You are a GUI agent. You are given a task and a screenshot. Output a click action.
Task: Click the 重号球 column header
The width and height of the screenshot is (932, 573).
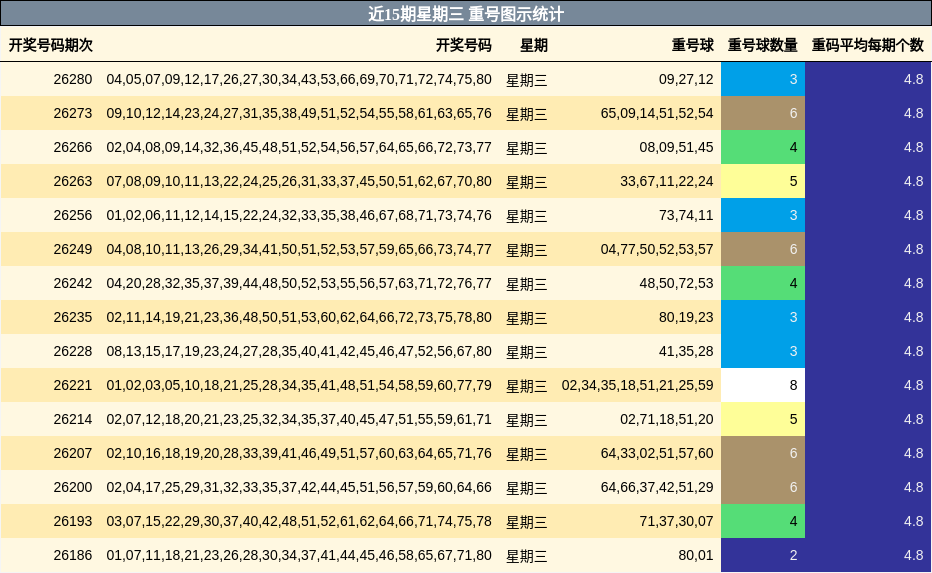(x=692, y=45)
